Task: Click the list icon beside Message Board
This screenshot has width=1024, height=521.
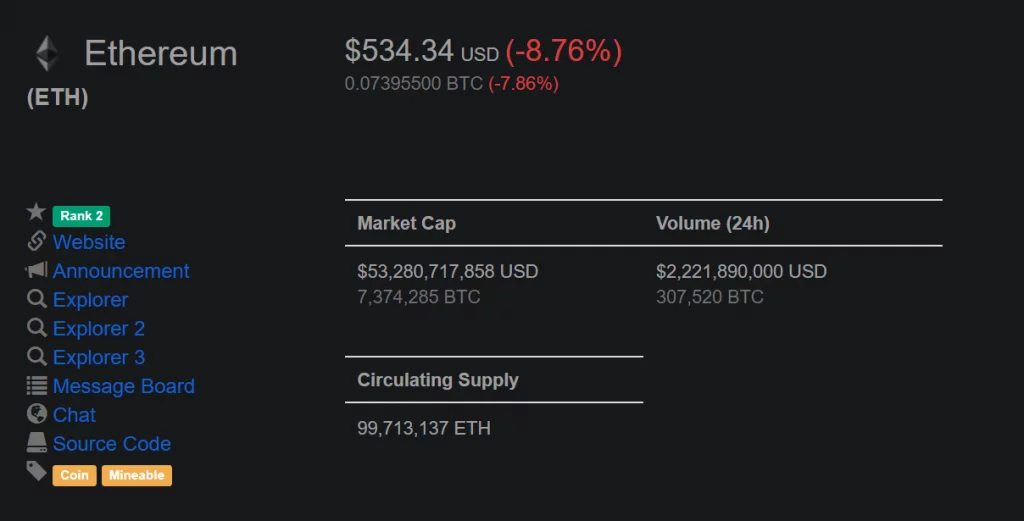Action: tap(37, 385)
